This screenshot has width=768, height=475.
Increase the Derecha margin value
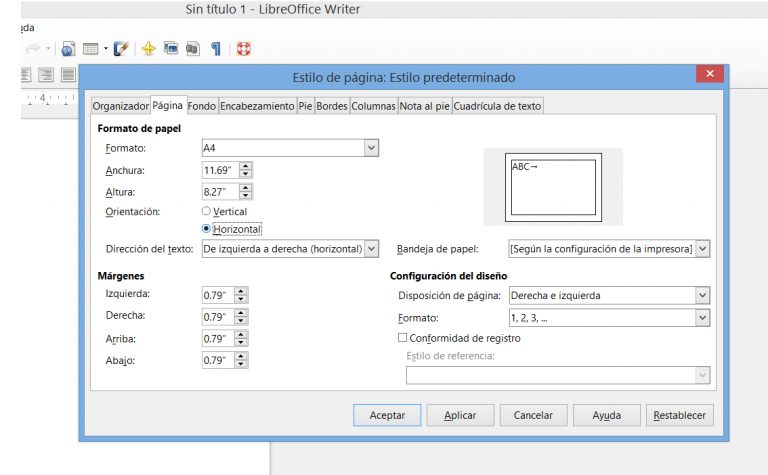[241, 313]
